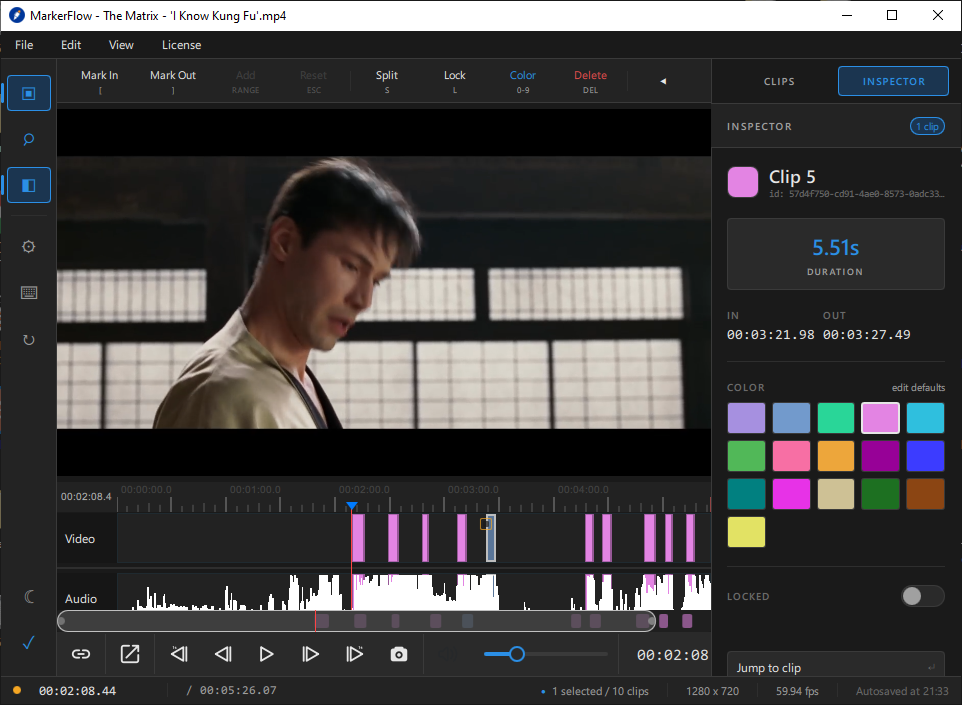
Task: Click Split toolbar button
Action: click(387, 81)
